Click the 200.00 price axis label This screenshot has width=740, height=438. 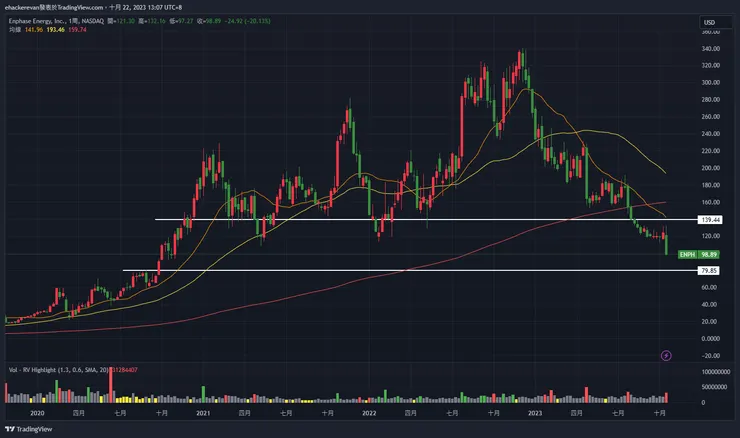(711, 168)
